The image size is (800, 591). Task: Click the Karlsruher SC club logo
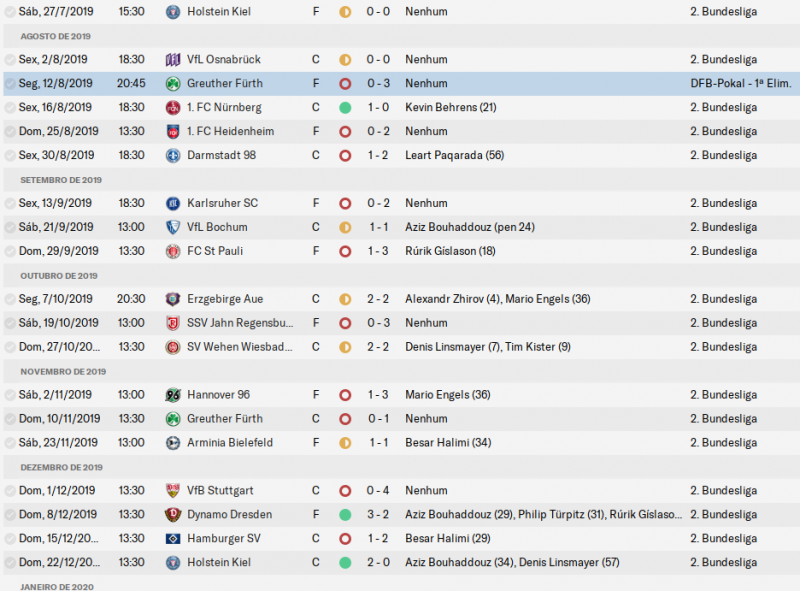tap(172, 203)
